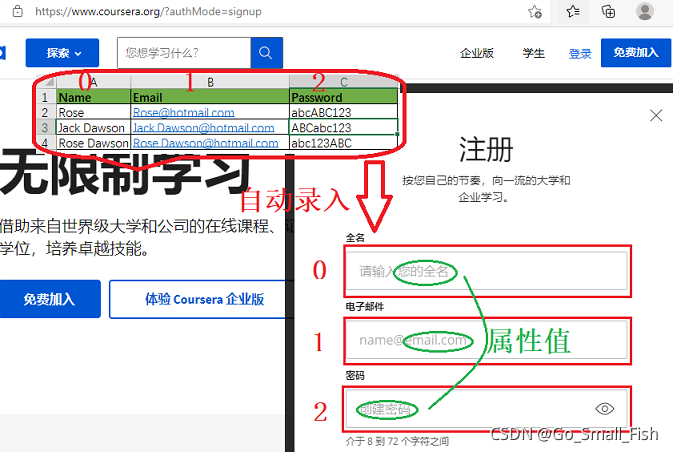Toggle password visibility eye icon
Screen dimensions: 673x452
pos(604,409)
